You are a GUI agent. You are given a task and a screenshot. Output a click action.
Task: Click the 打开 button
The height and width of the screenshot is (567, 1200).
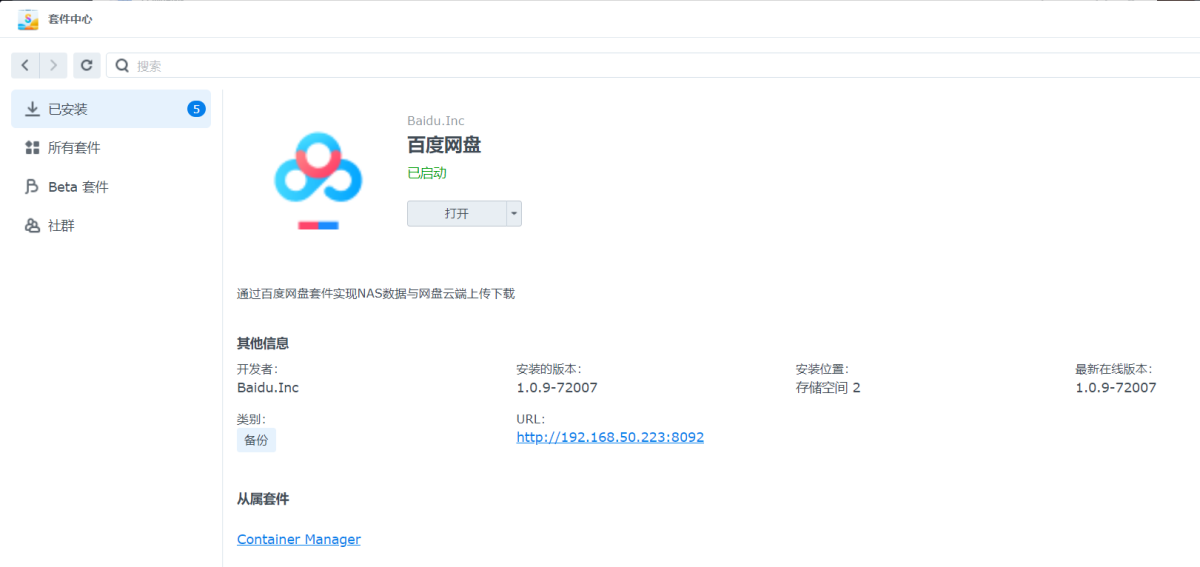[457, 214]
